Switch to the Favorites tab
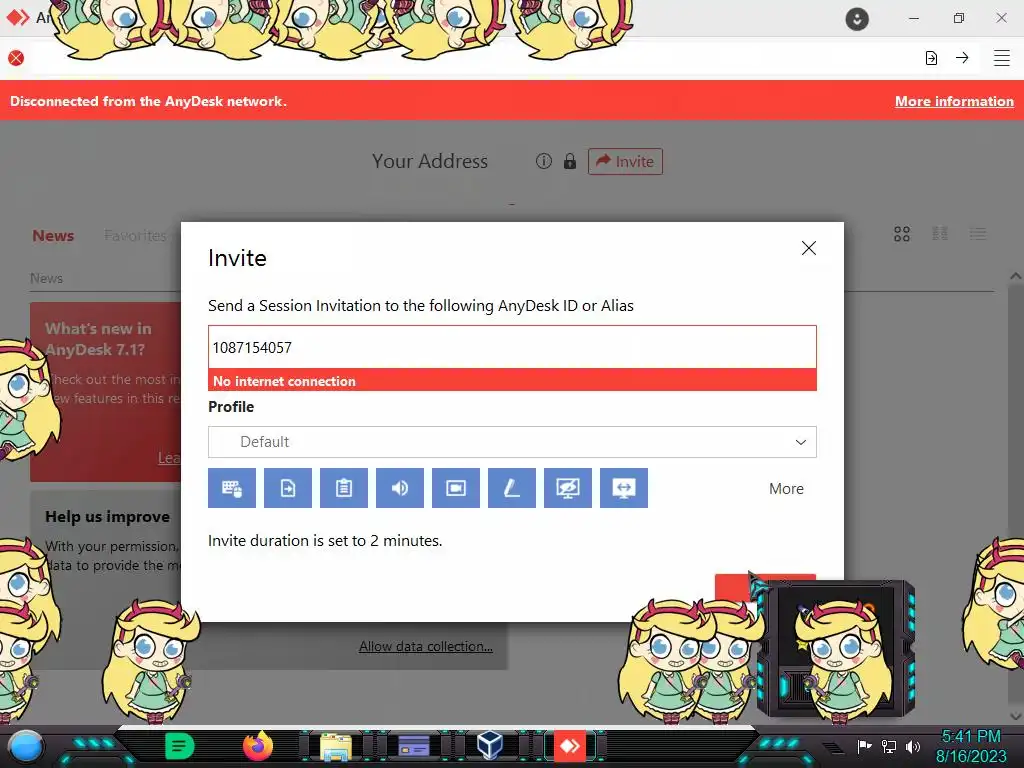The width and height of the screenshot is (1024, 768). coord(135,236)
